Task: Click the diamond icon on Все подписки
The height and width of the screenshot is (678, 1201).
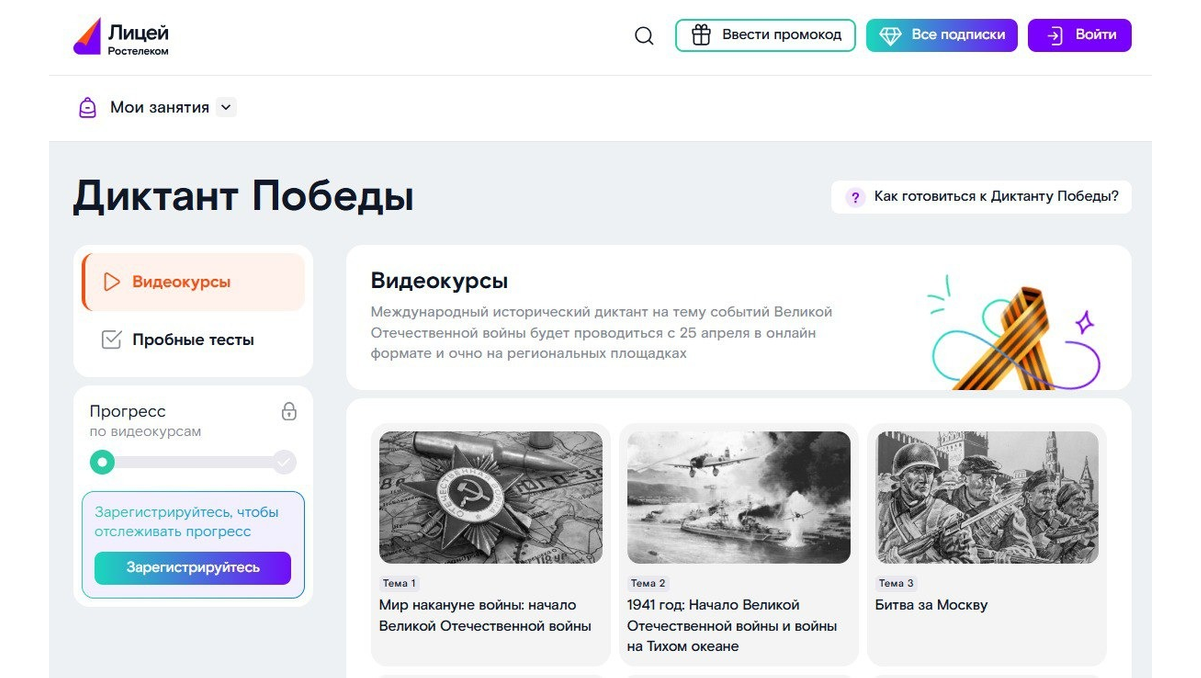Action: (890, 35)
